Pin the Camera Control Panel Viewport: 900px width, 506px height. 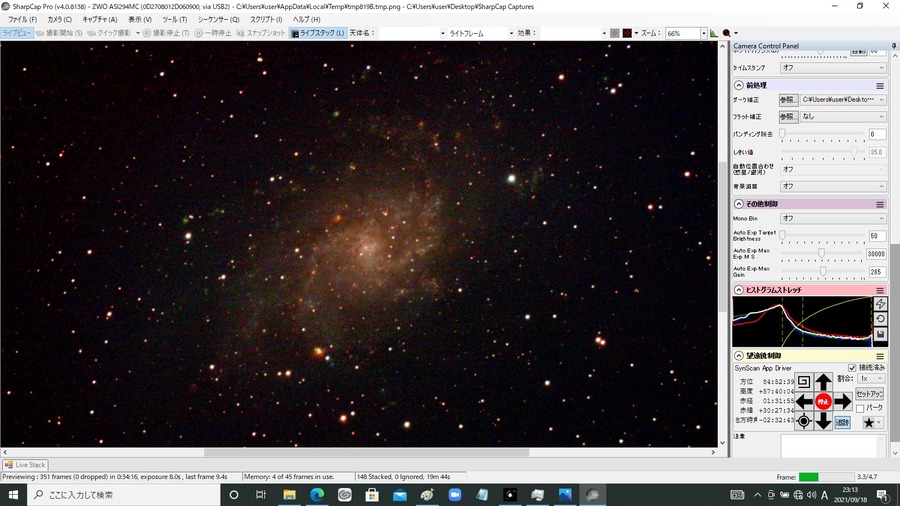pos(894,45)
